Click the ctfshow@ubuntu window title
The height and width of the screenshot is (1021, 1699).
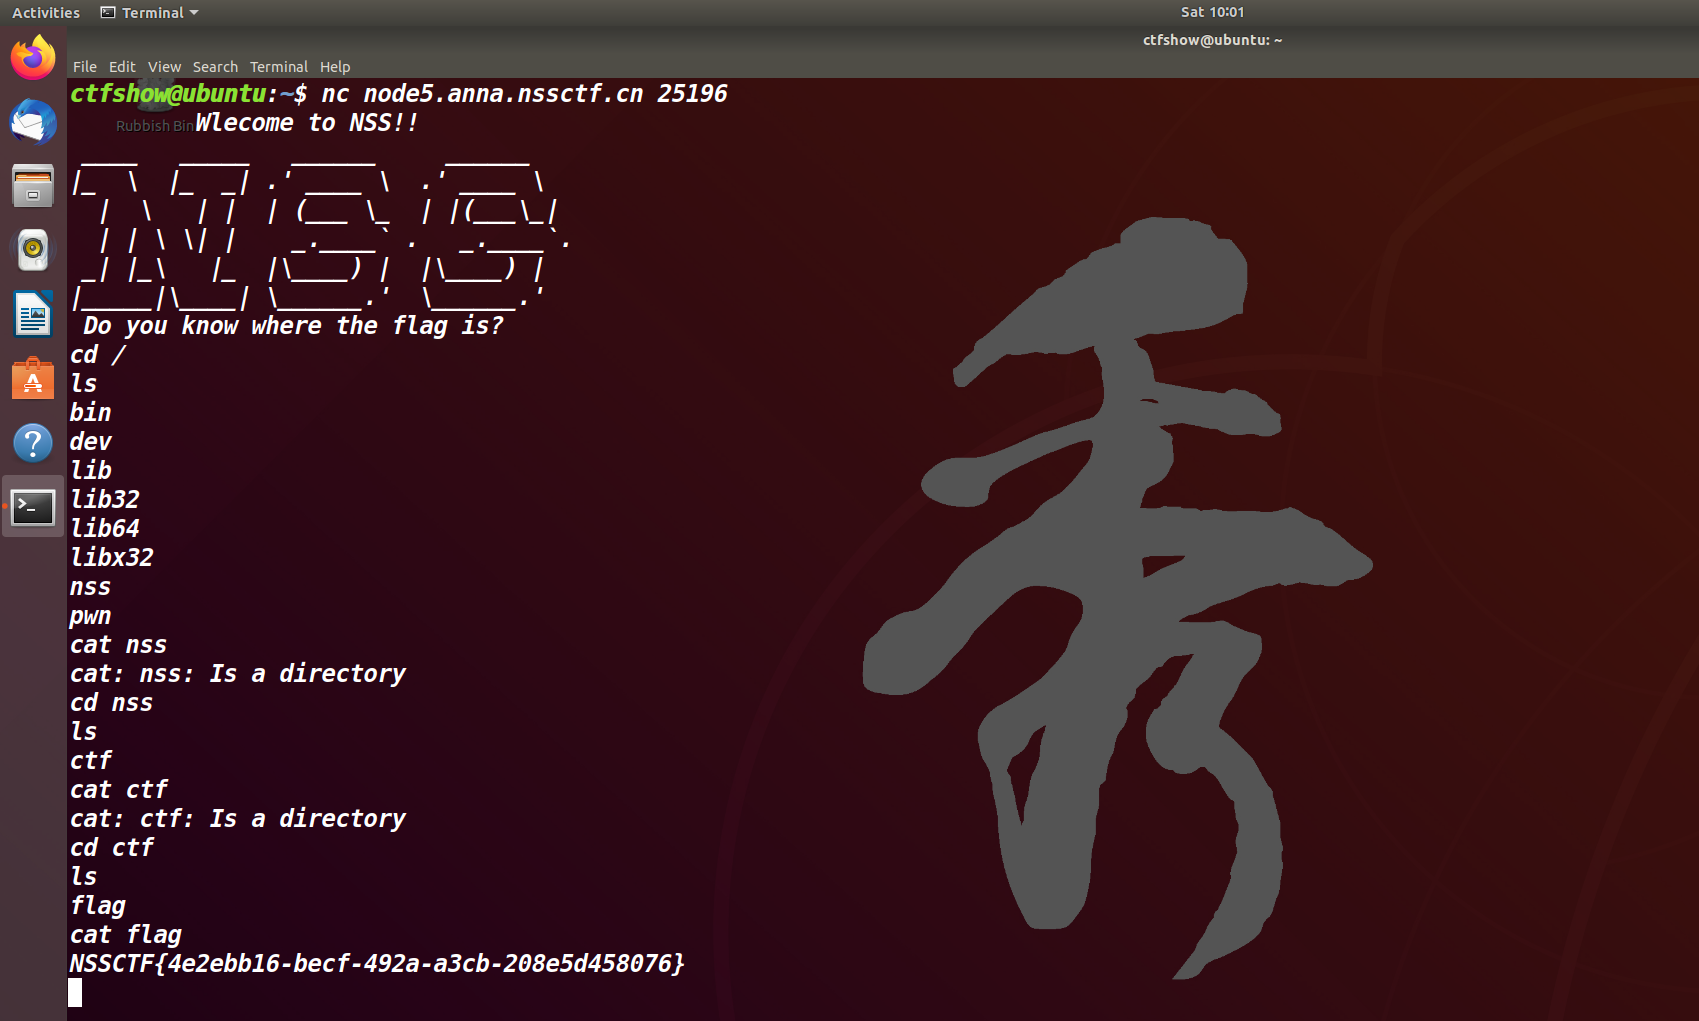click(1212, 40)
